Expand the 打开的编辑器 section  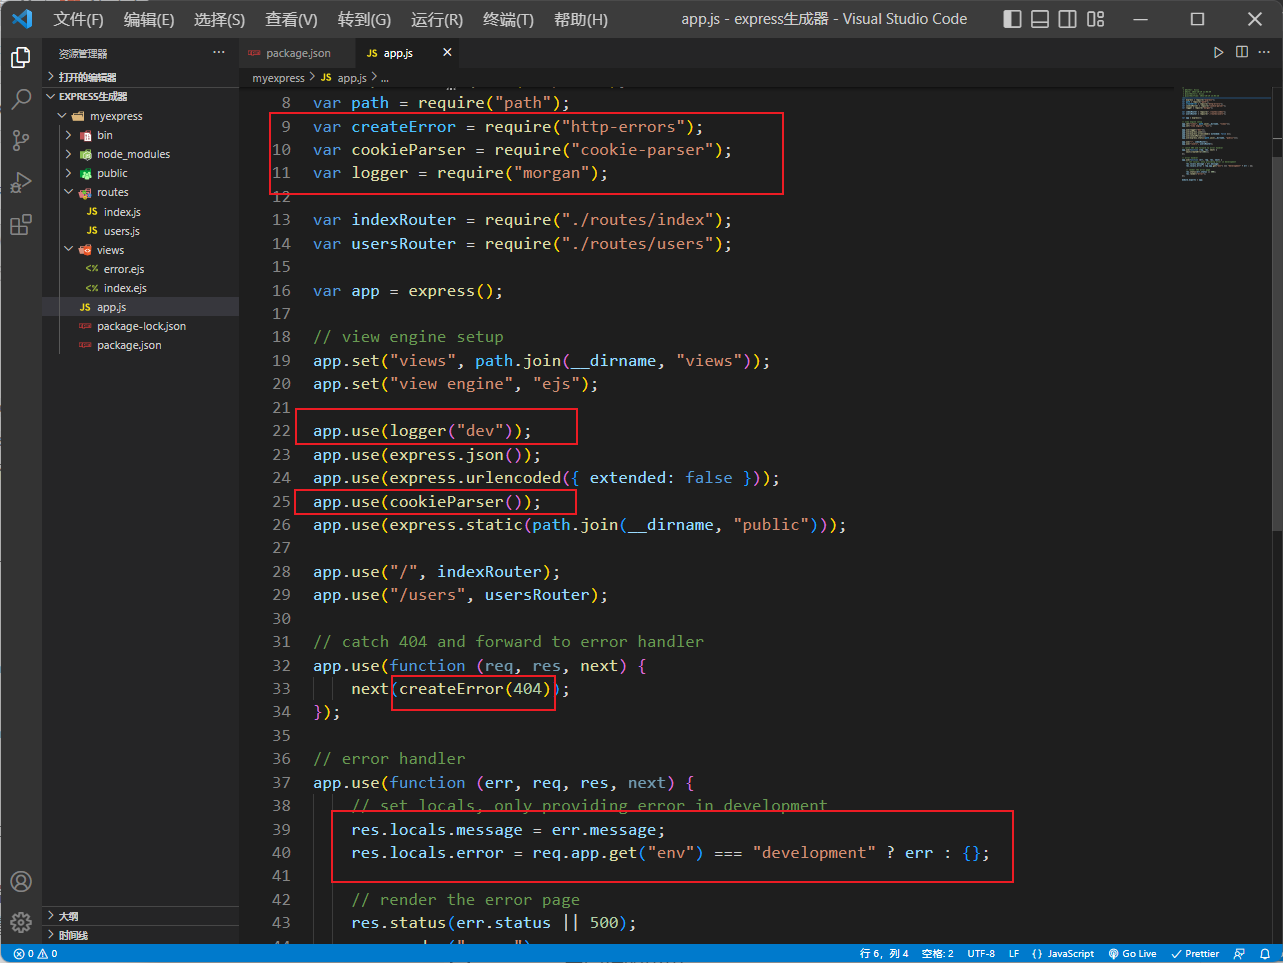(x=140, y=77)
